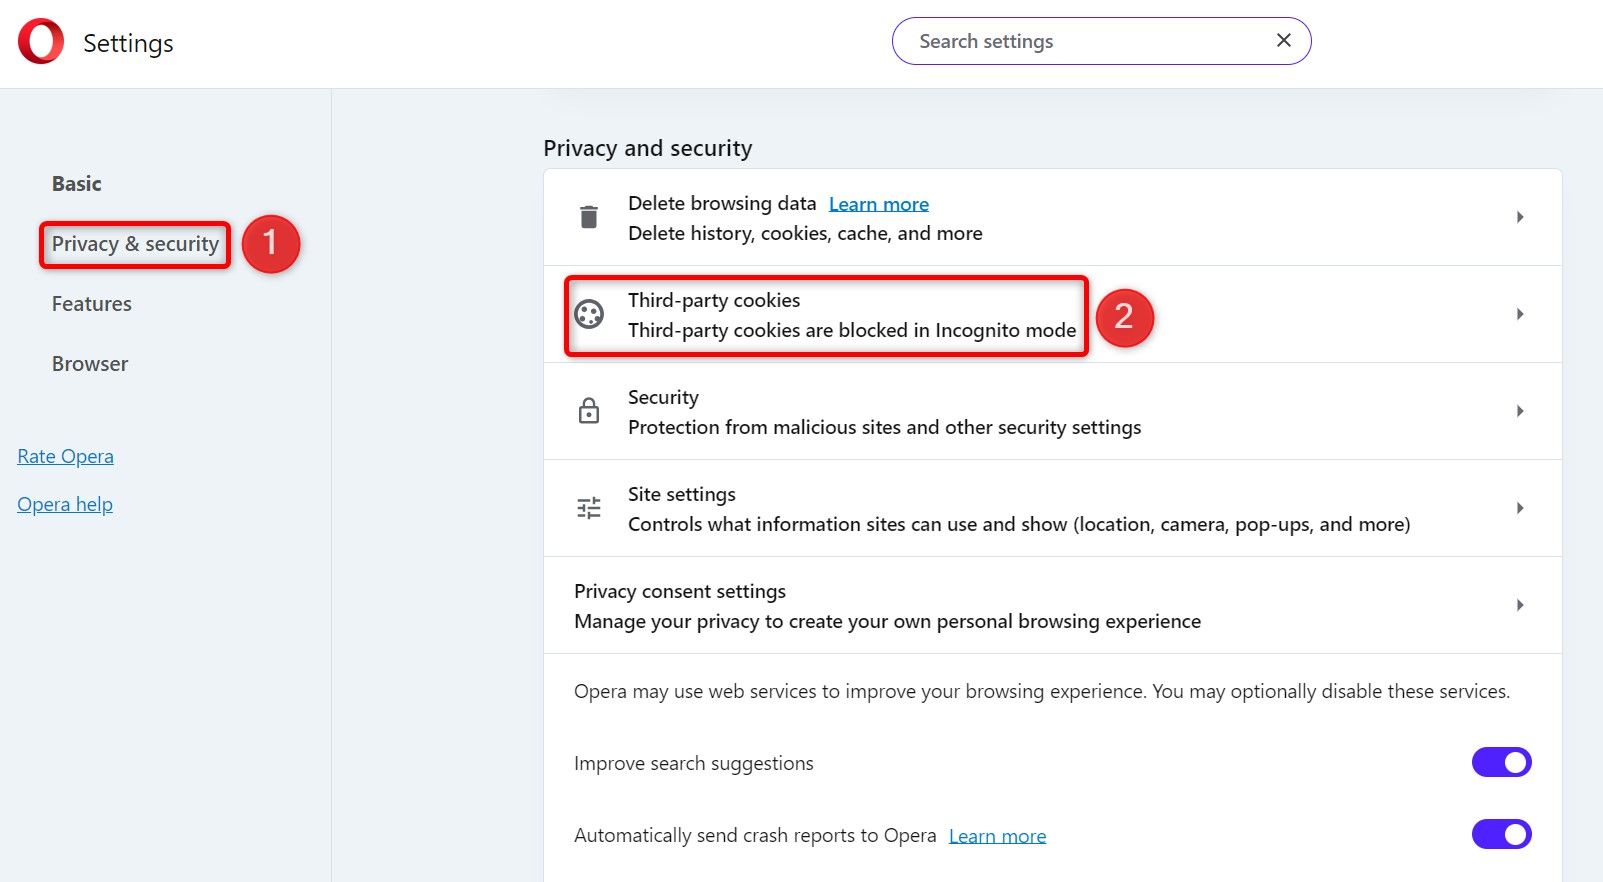Open the Opera help link
The height and width of the screenshot is (882, 1603).
point(65,504)
